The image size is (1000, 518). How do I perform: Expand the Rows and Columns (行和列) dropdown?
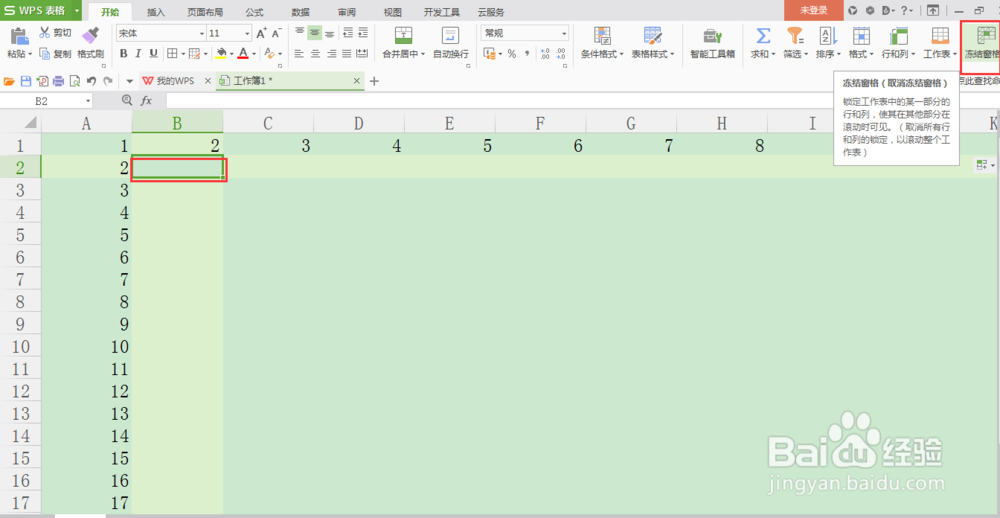[913, 55]
